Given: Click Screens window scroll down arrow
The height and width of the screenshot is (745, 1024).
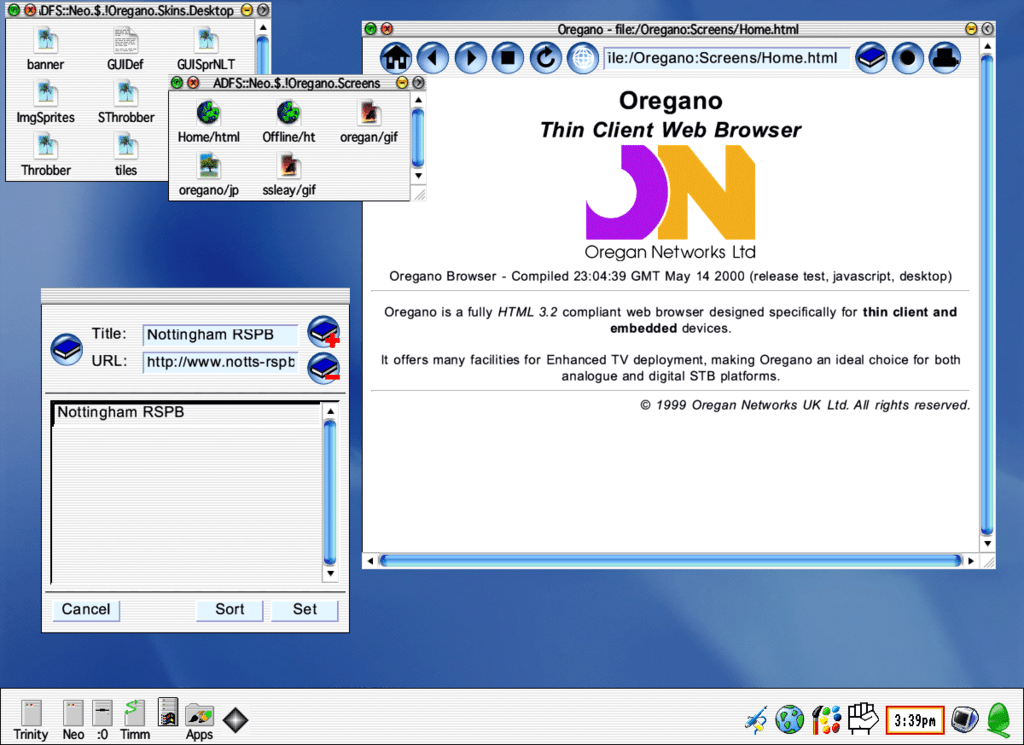Looking at the screenshot, I should pos(419,176).
